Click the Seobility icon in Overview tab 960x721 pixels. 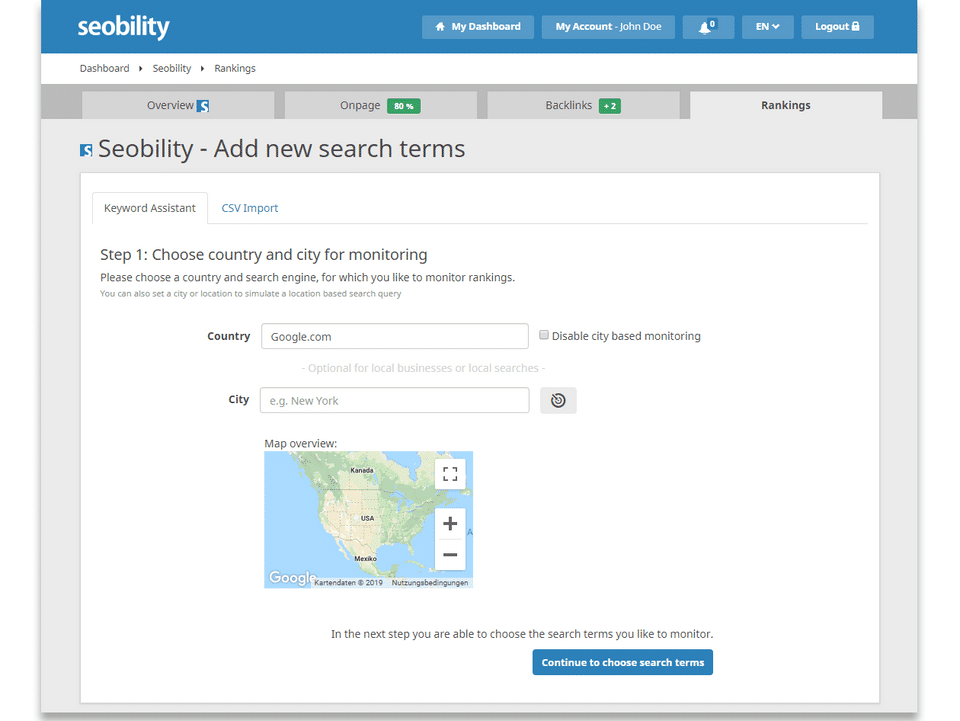point(203,106)
